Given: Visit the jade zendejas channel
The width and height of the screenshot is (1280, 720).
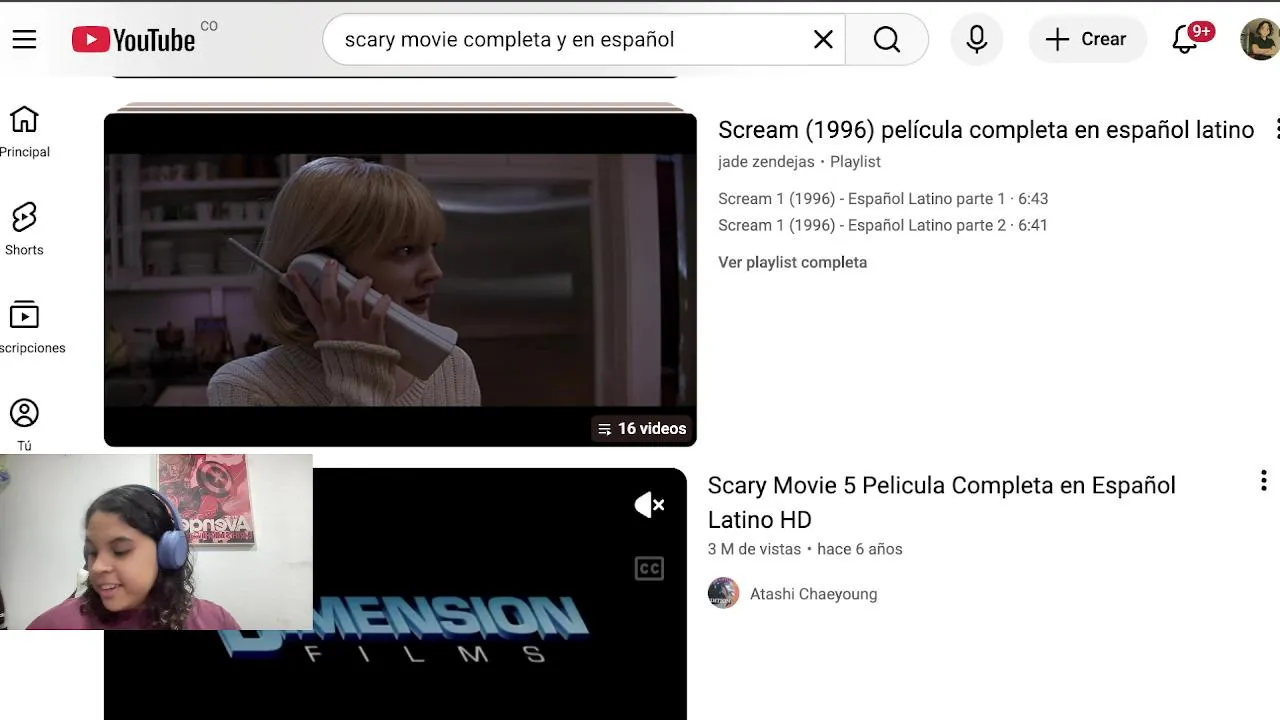Looking at the screenshot, I should [x=766, y=162].
